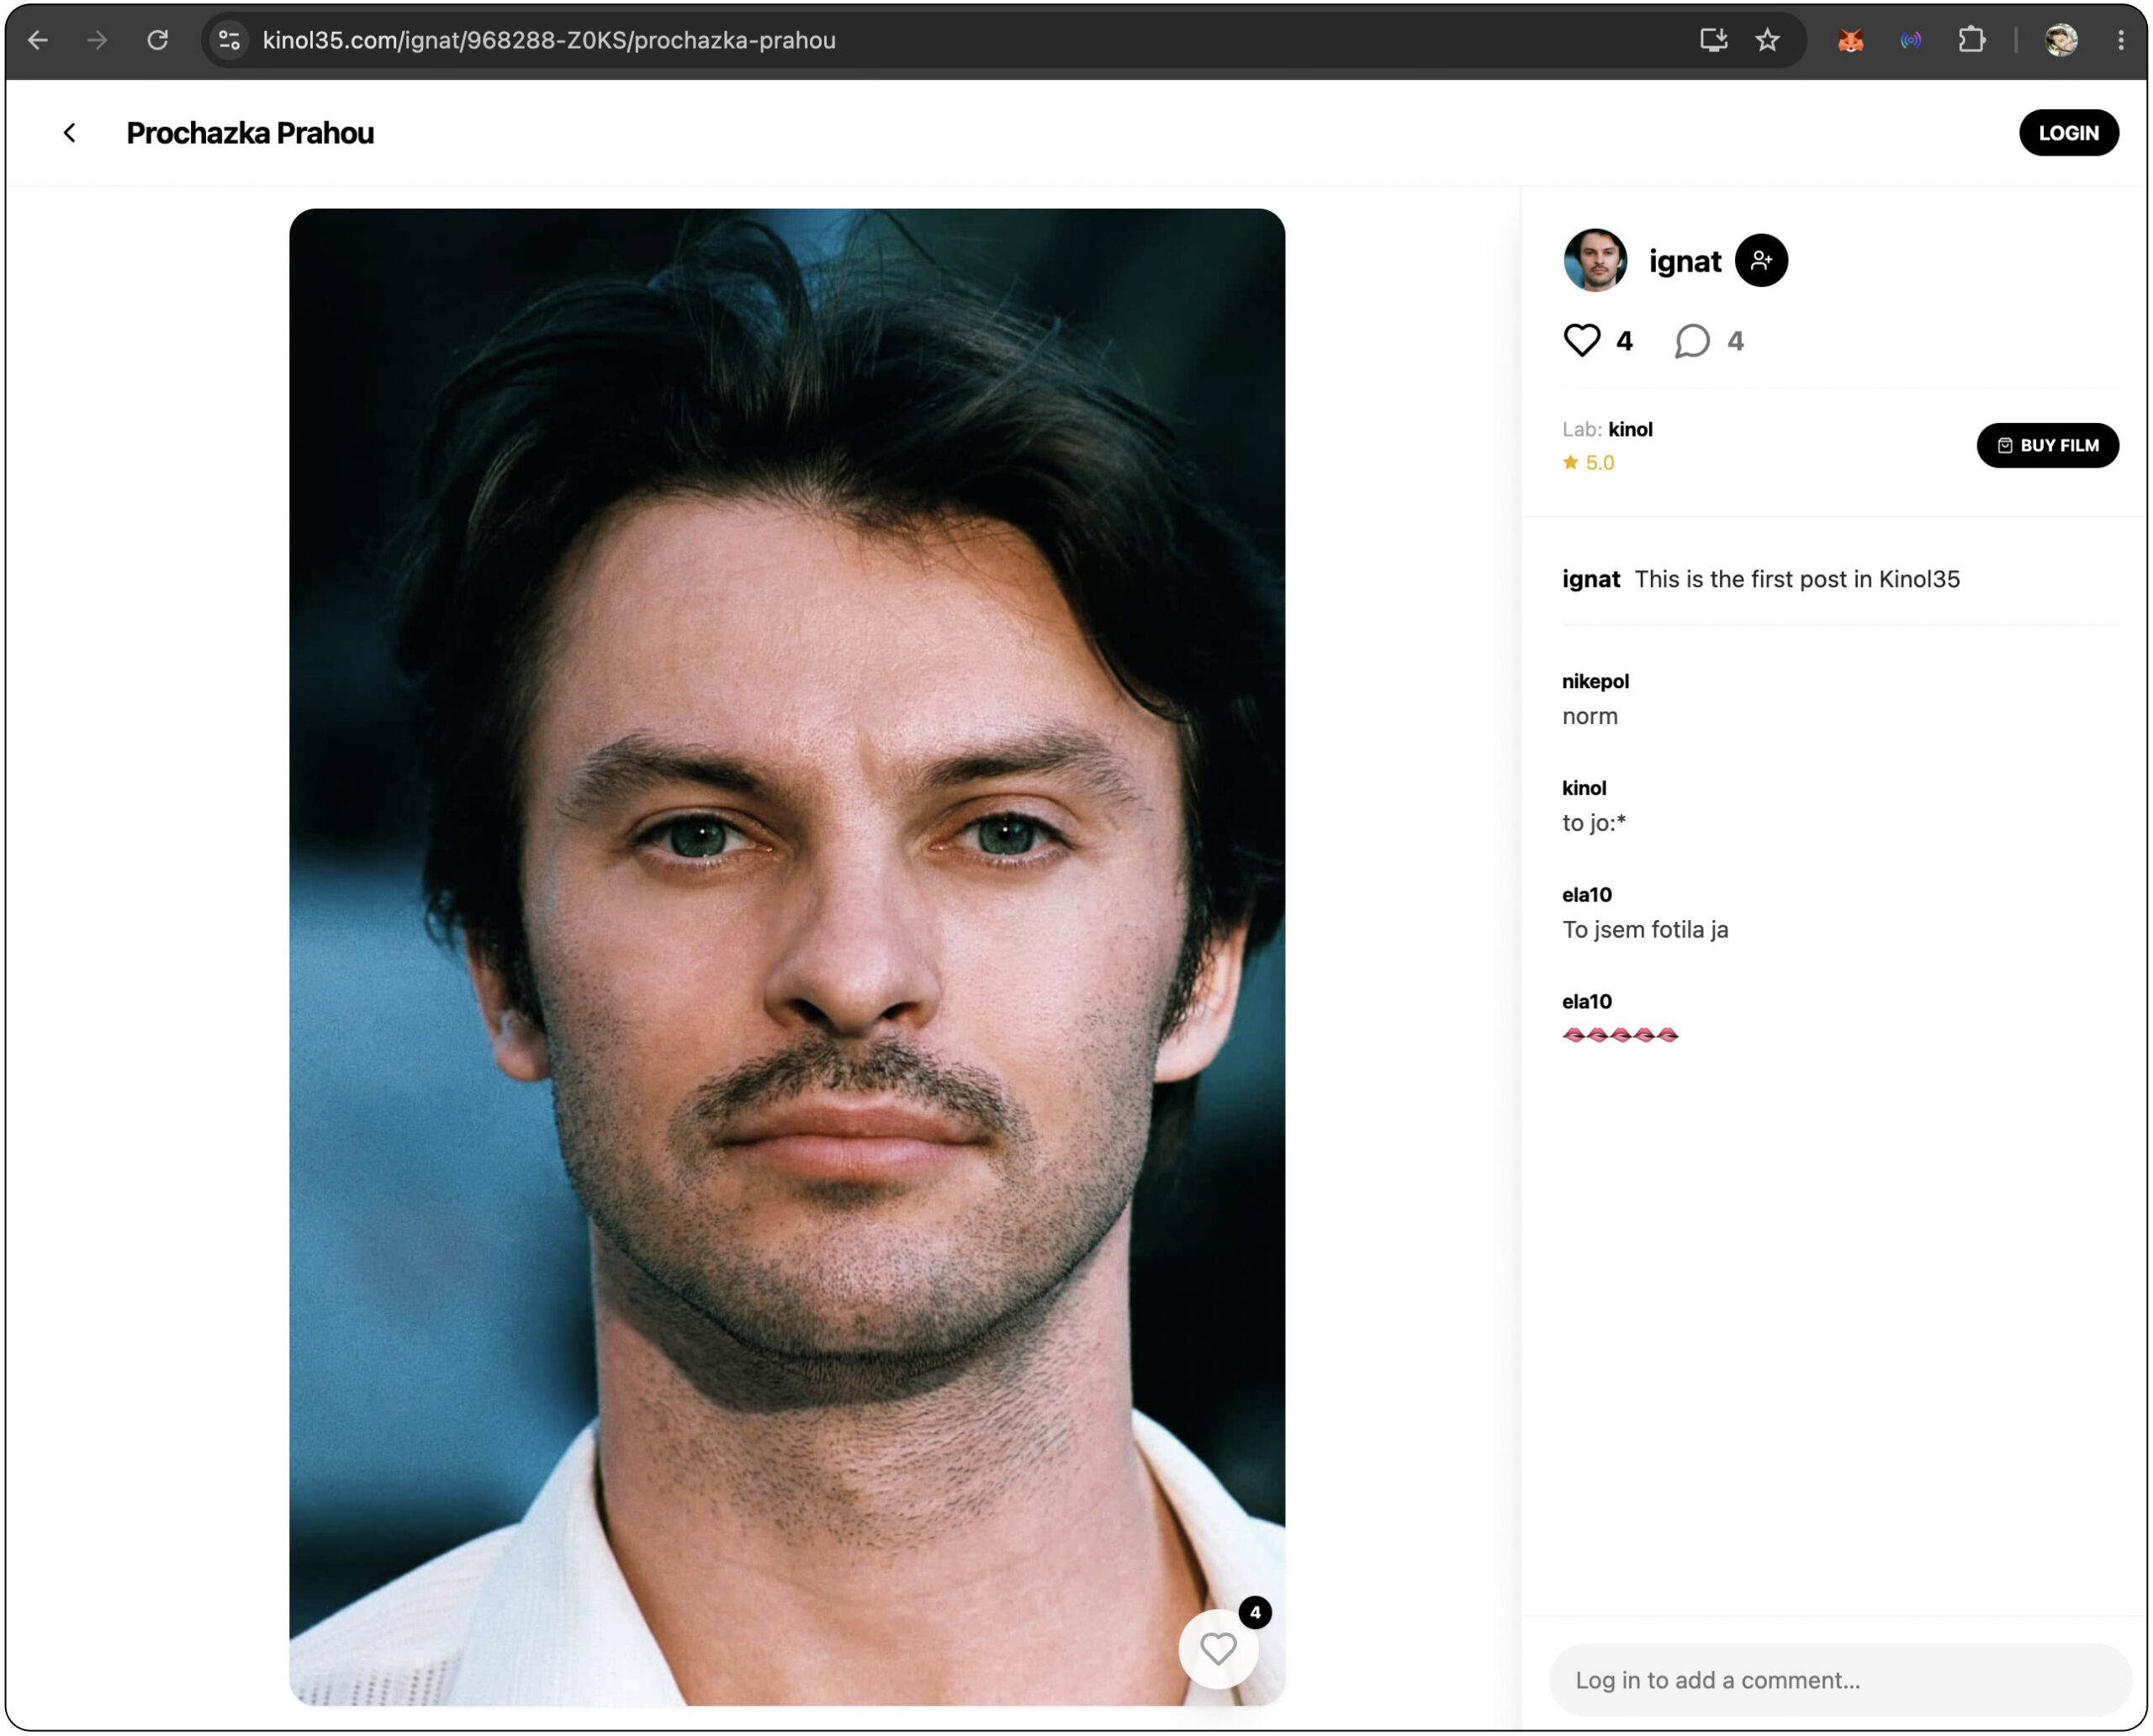
Task: Bookmark this page with the star
Action: point(1766,40)
